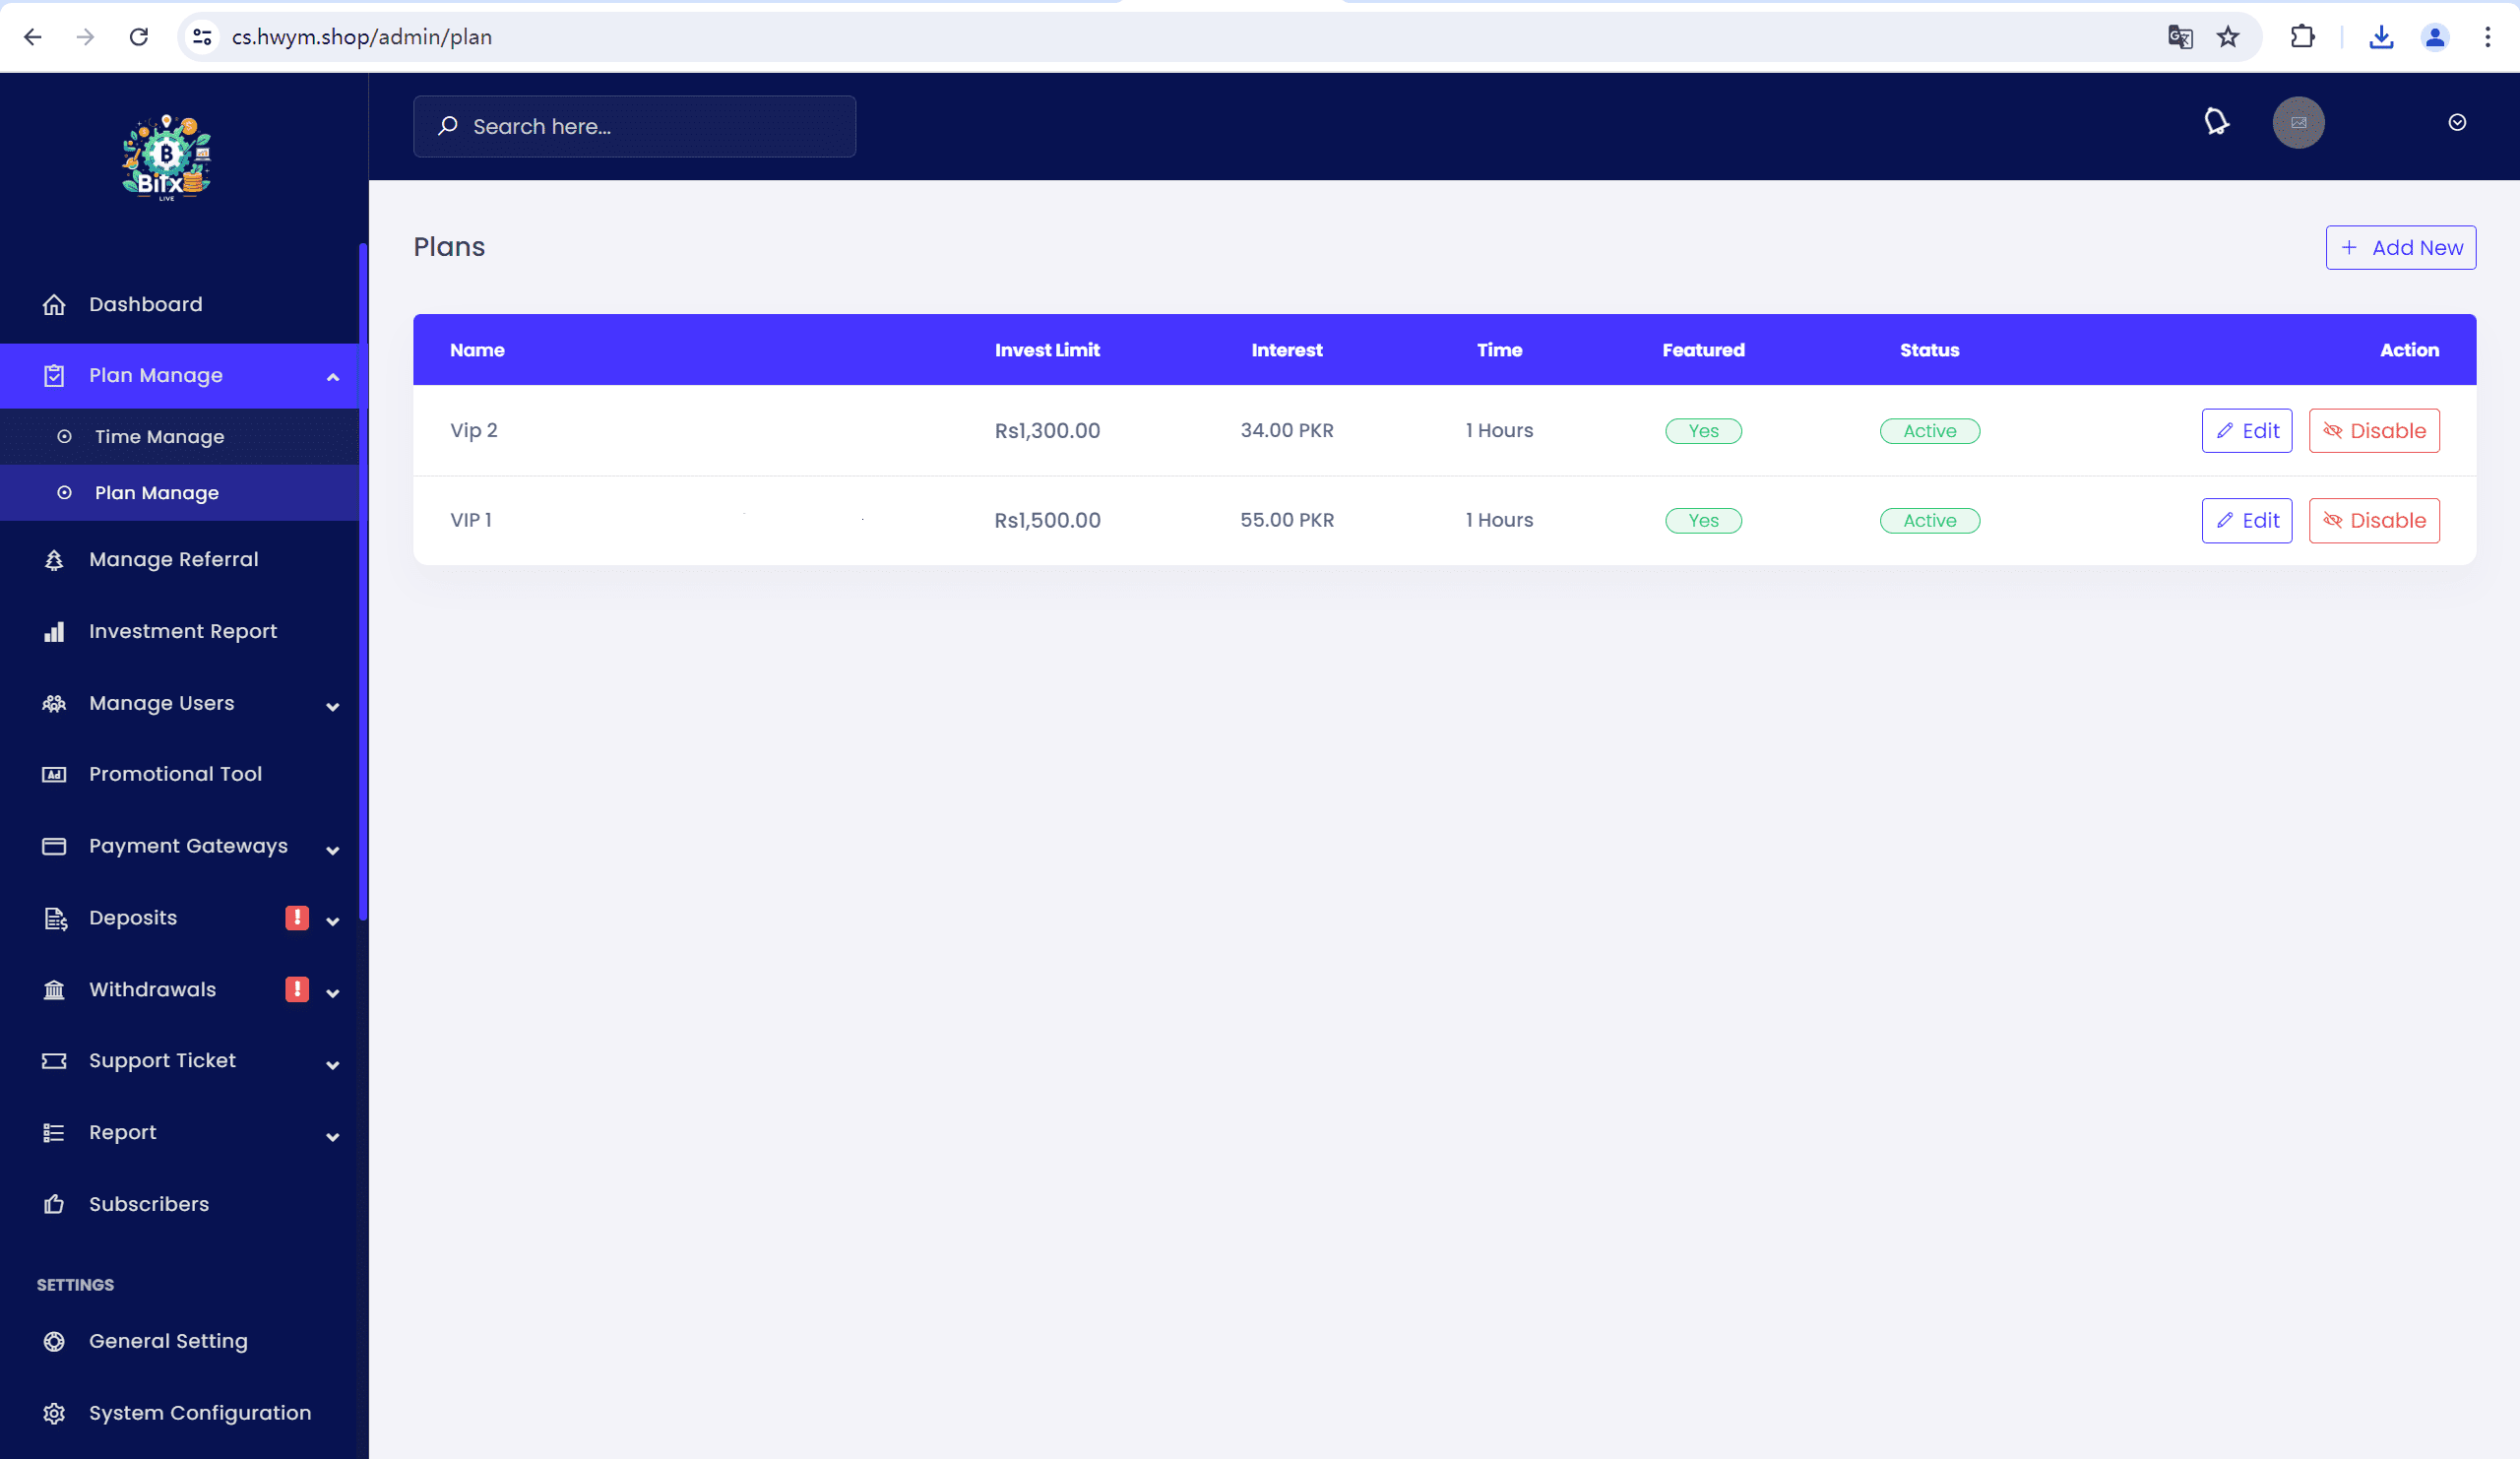This screenshot has width=2520, height=1459.
Task: Click the Add New plan button
Action: pyautogui.click(x=2400, y=248)
